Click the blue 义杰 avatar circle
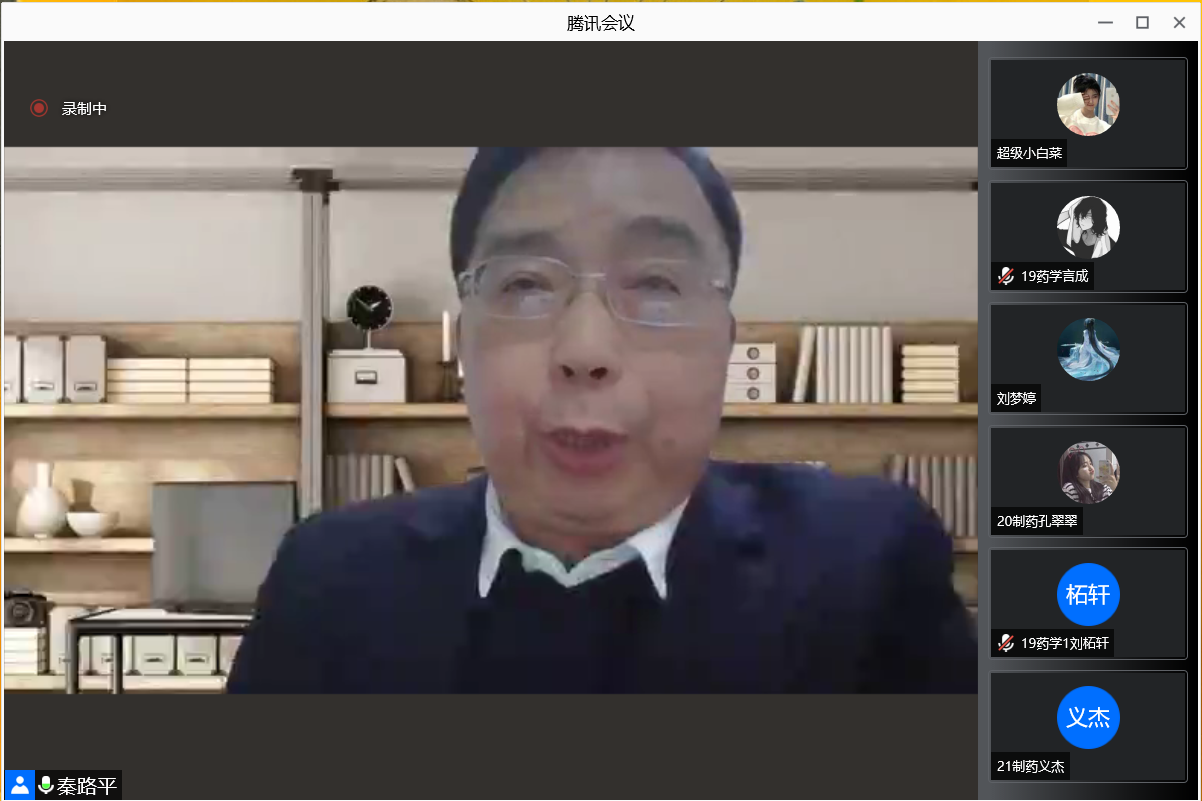This screenshot has width=1202, height=801. coord(1088,717)
